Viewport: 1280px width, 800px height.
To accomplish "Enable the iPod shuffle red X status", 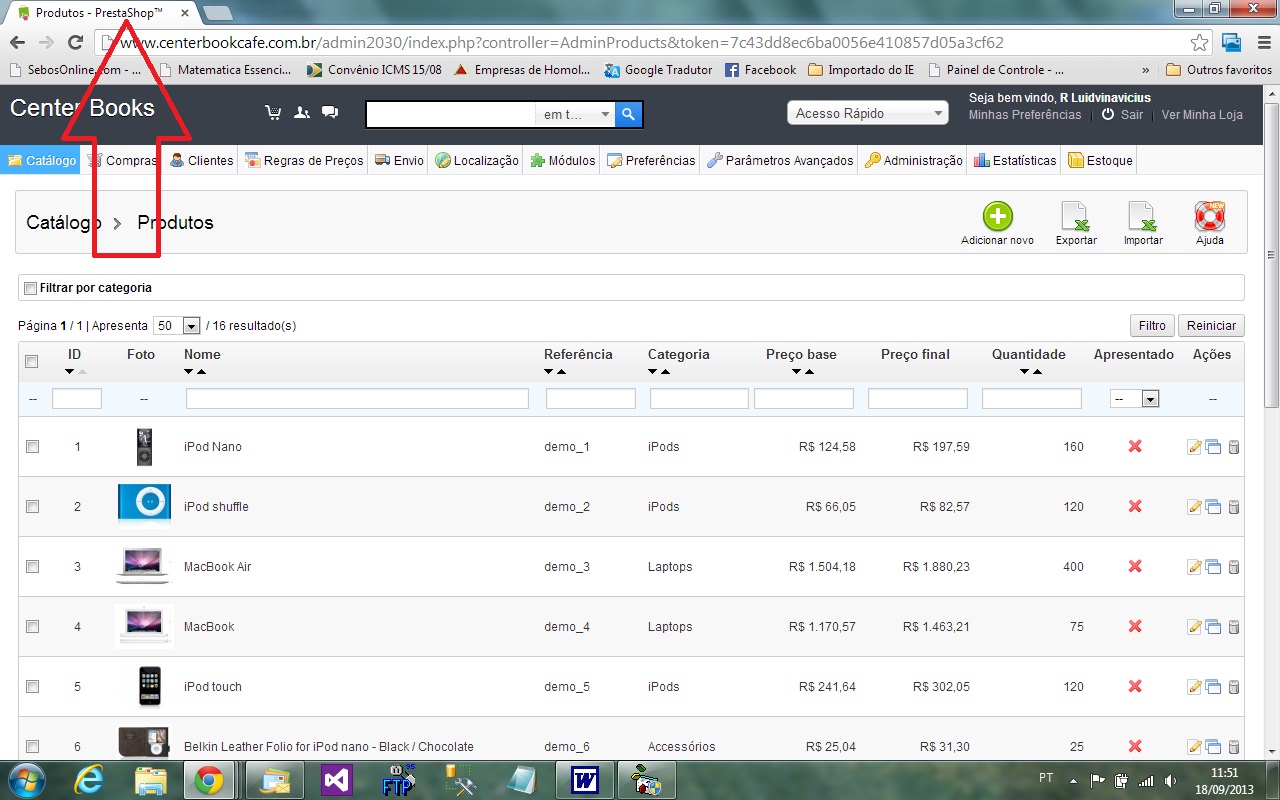I will (1135, 506).
